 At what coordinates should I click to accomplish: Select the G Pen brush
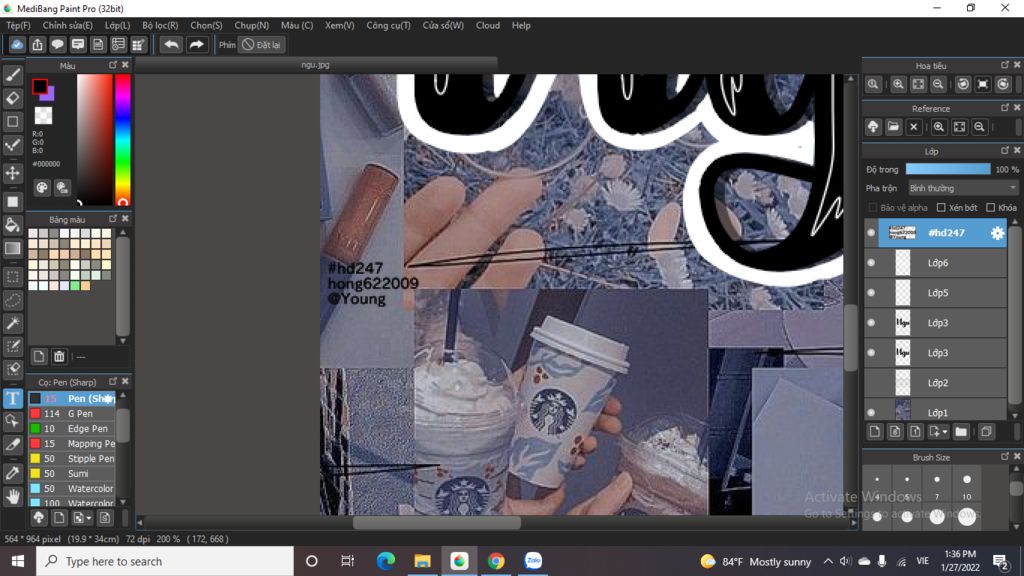tap(72, 413)
